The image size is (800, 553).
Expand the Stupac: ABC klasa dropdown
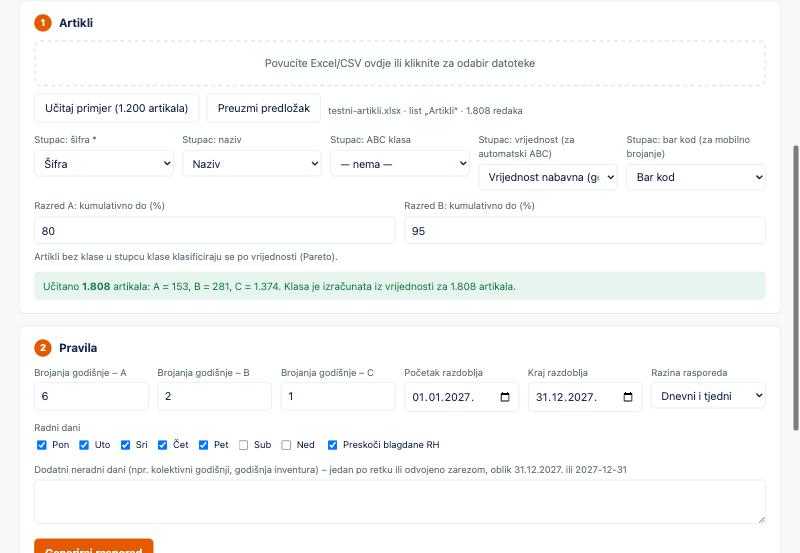click(399, 164)
